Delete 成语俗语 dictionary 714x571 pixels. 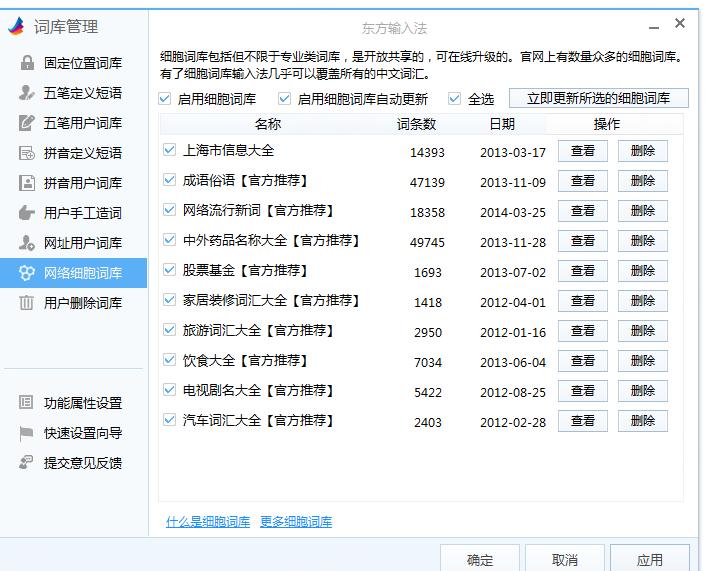(x=643, y=181)
